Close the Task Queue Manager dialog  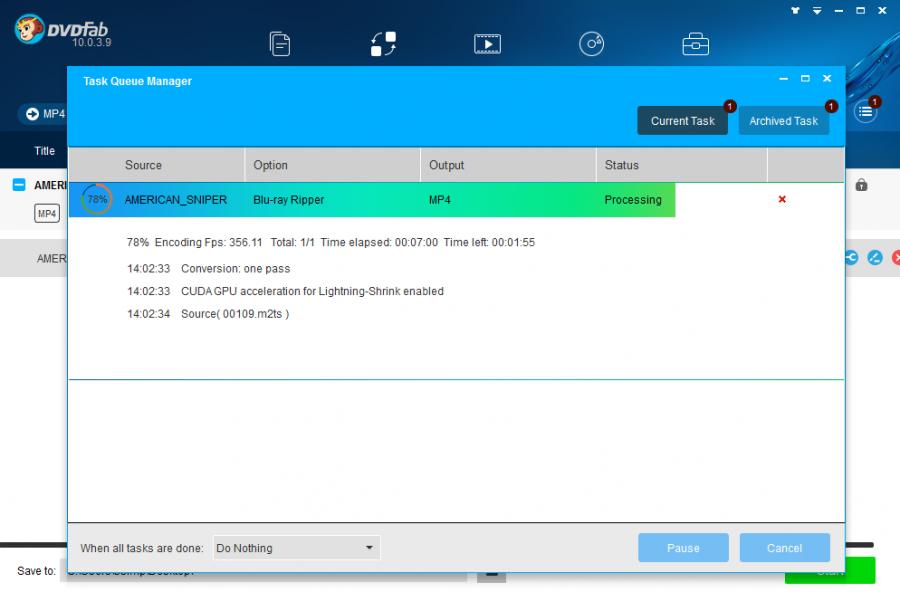tap(827, 78)
